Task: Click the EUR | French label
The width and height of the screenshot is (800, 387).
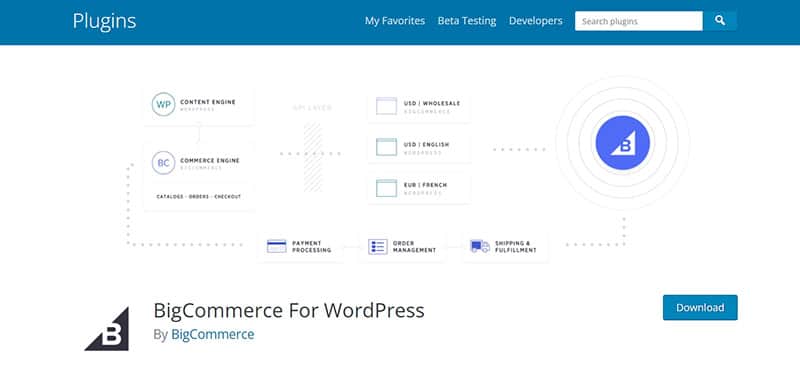Action: point(425,186)
